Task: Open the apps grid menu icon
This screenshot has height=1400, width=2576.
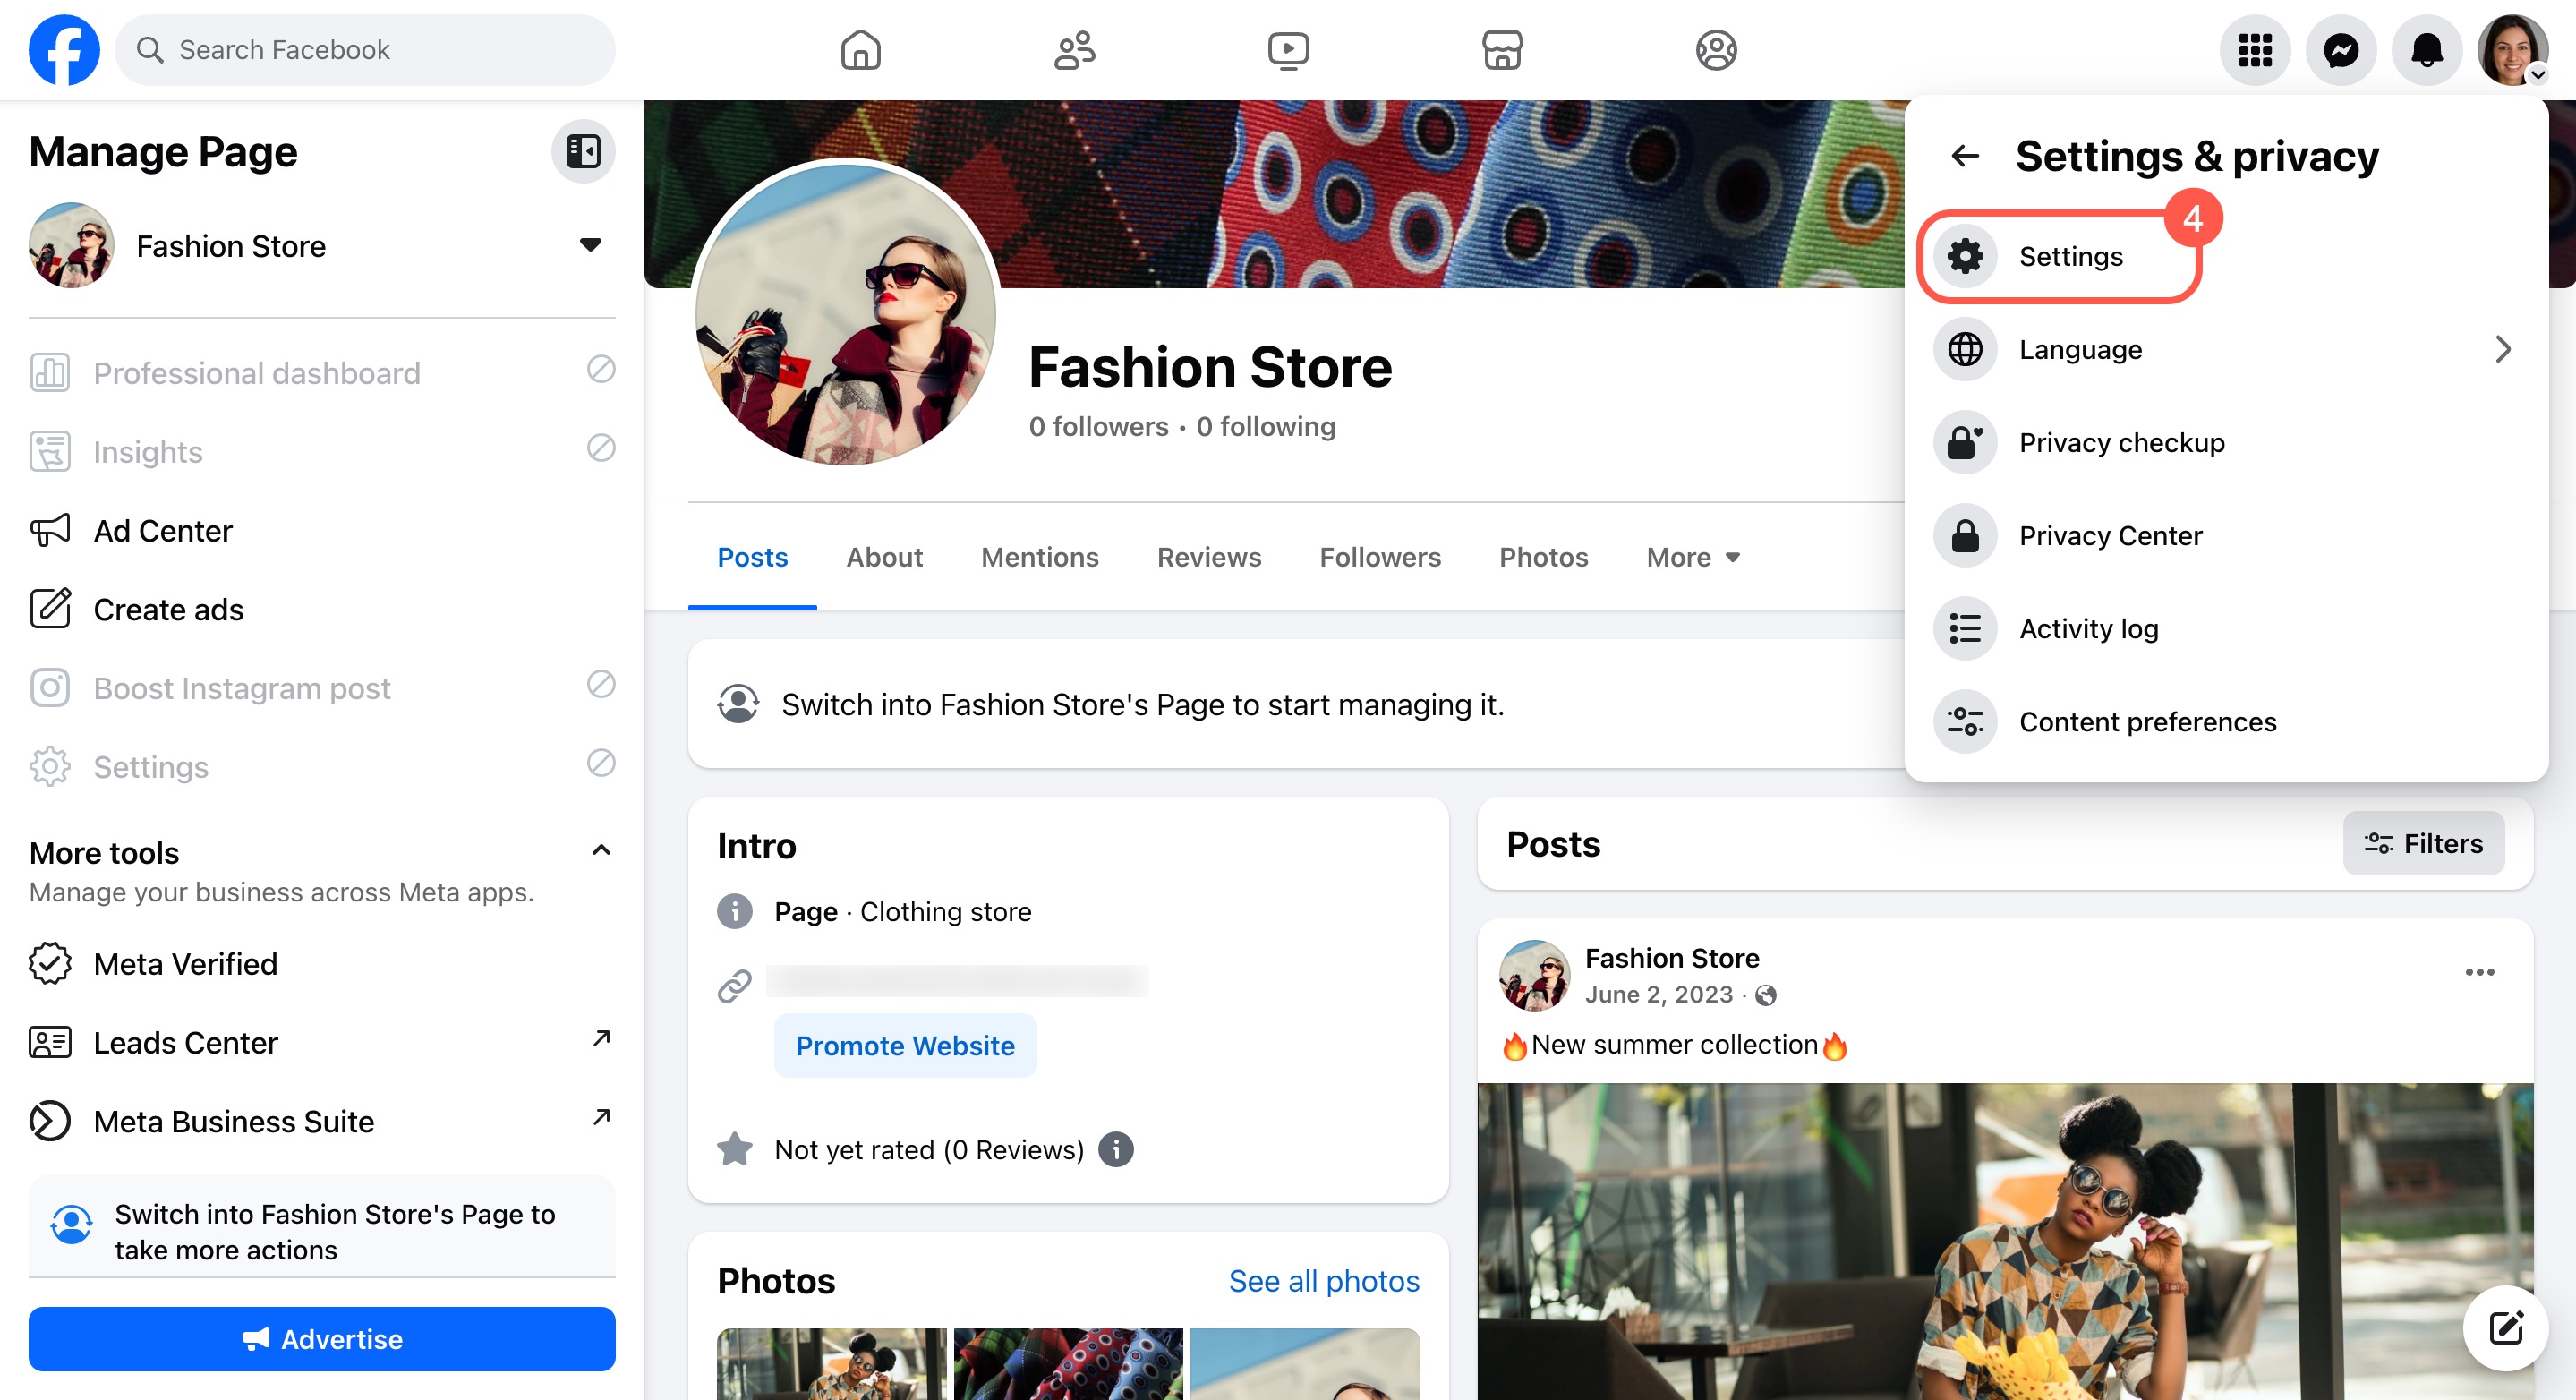Action: (2254, 50)
